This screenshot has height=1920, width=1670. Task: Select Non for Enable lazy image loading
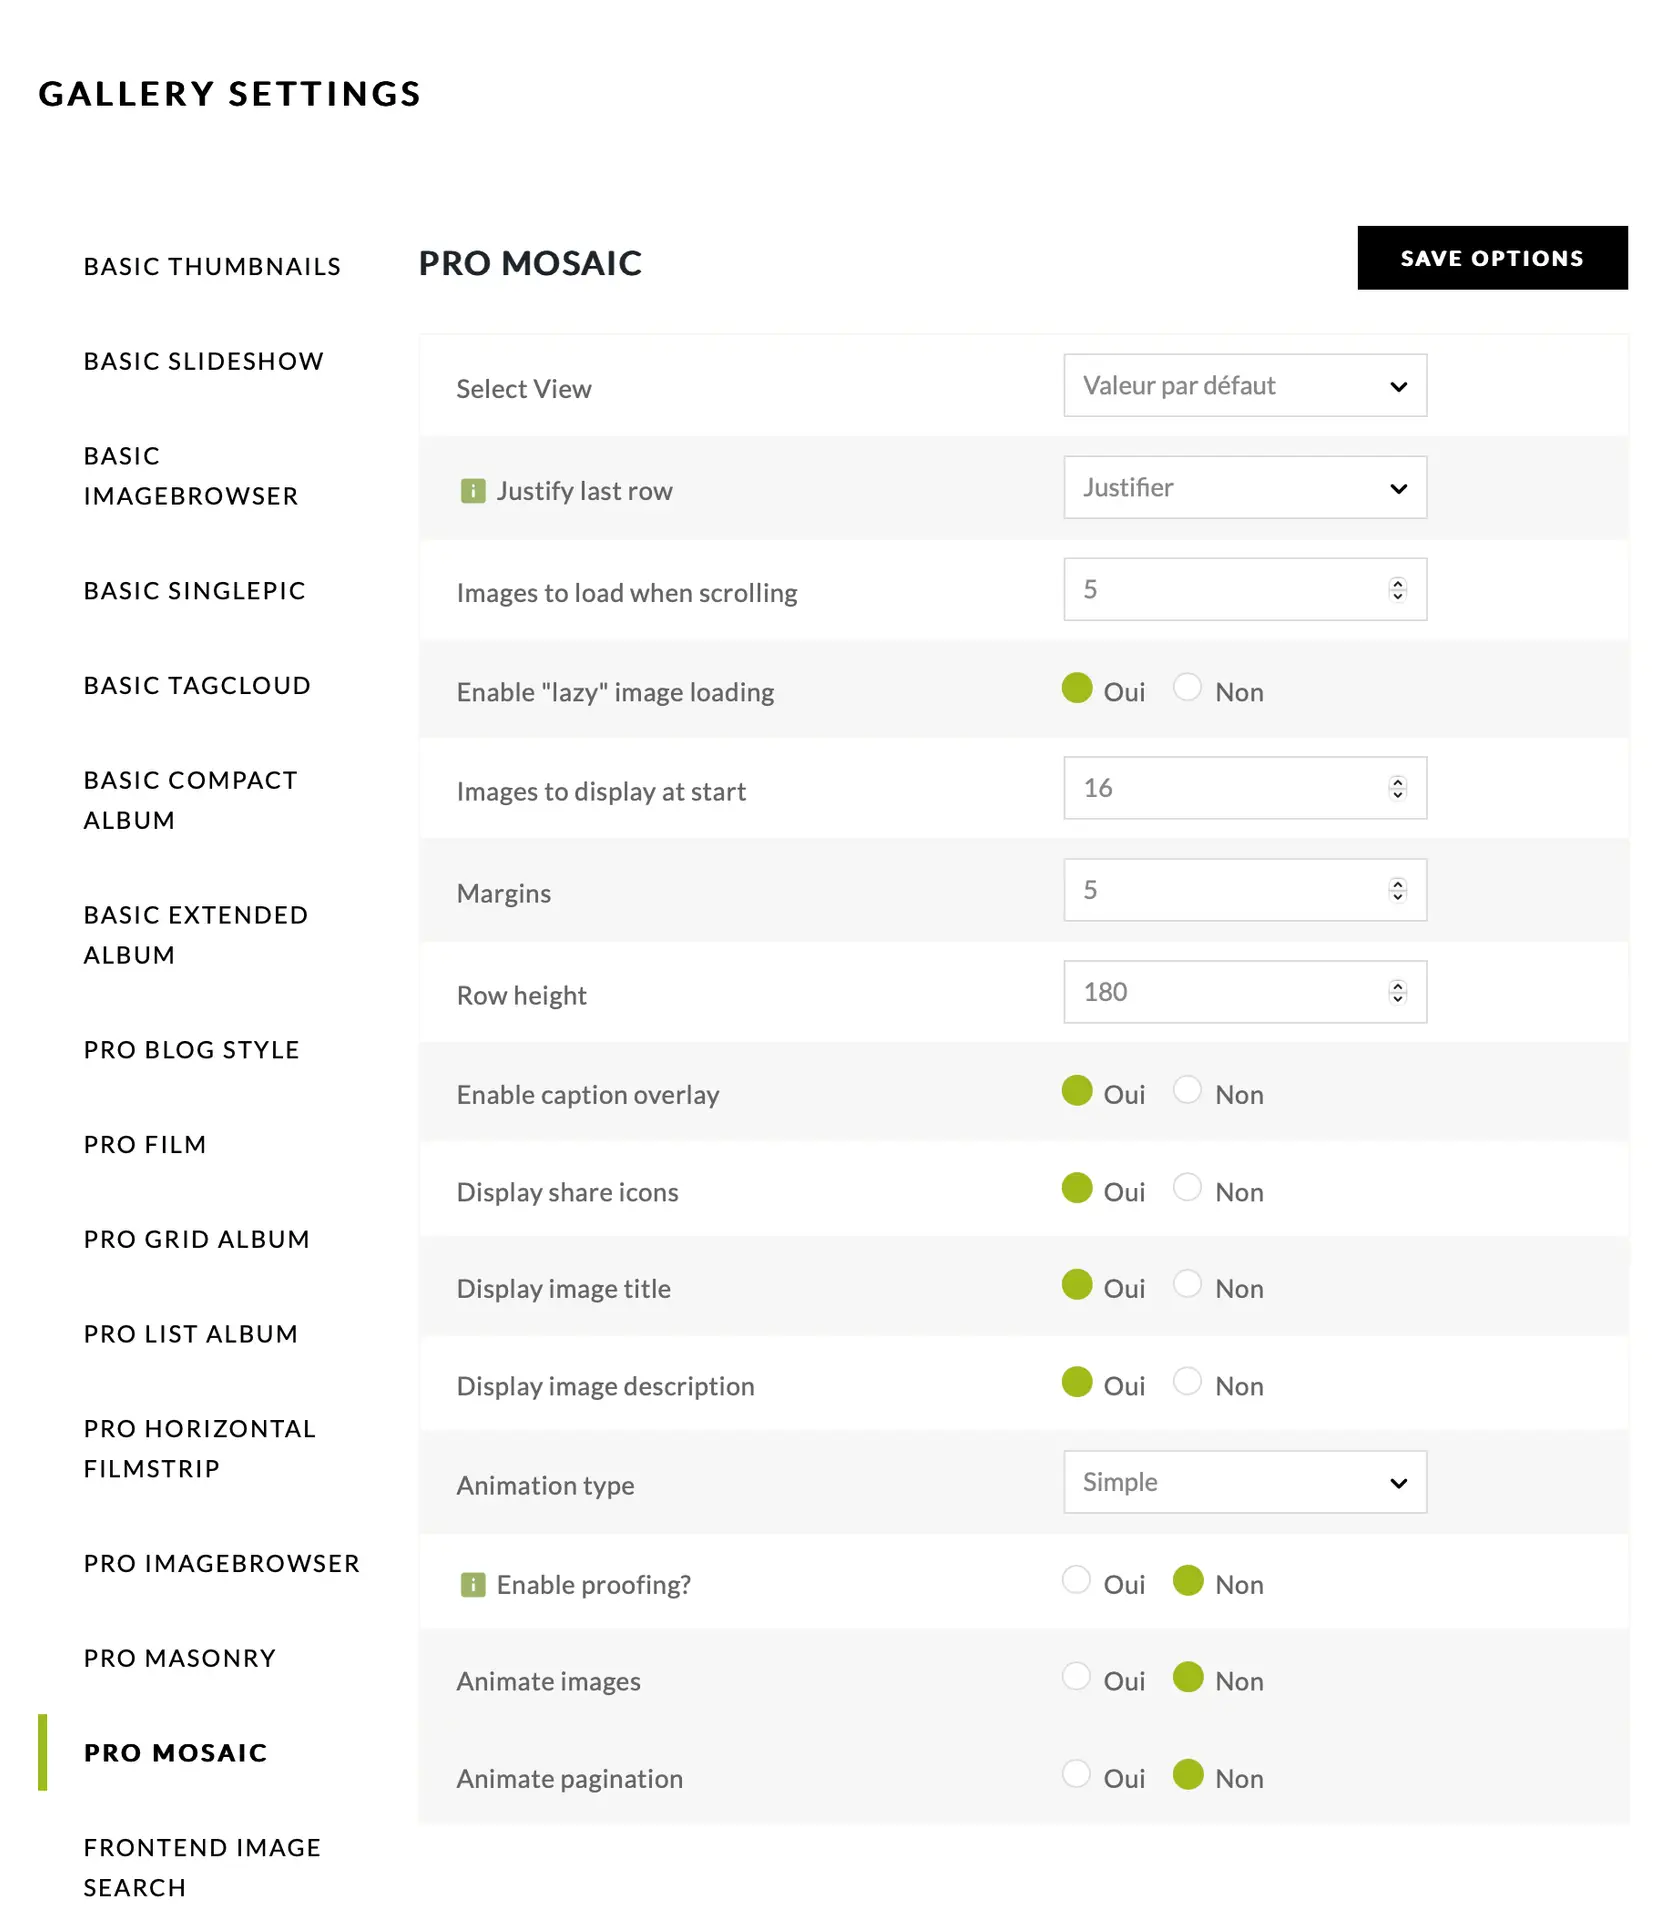pyautogui.click(x=1187, y=688)
